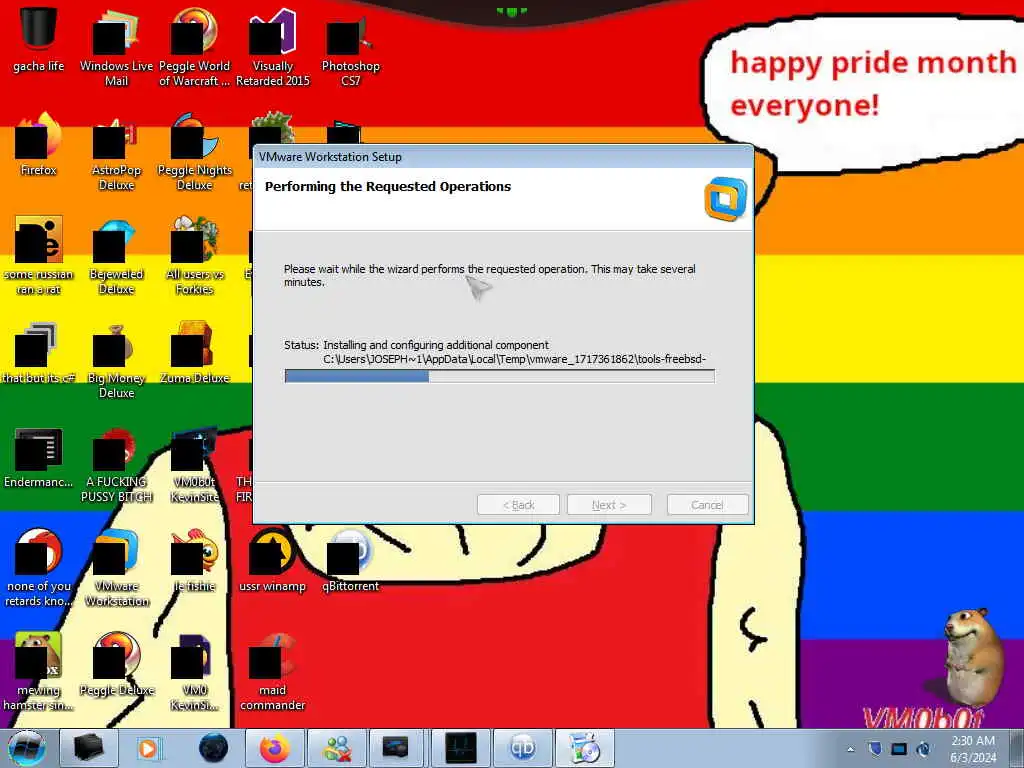This screenshot has width=1024, height=768.
Task: Open the gacha life recycle bin icon
Action: tap(39, 39)
